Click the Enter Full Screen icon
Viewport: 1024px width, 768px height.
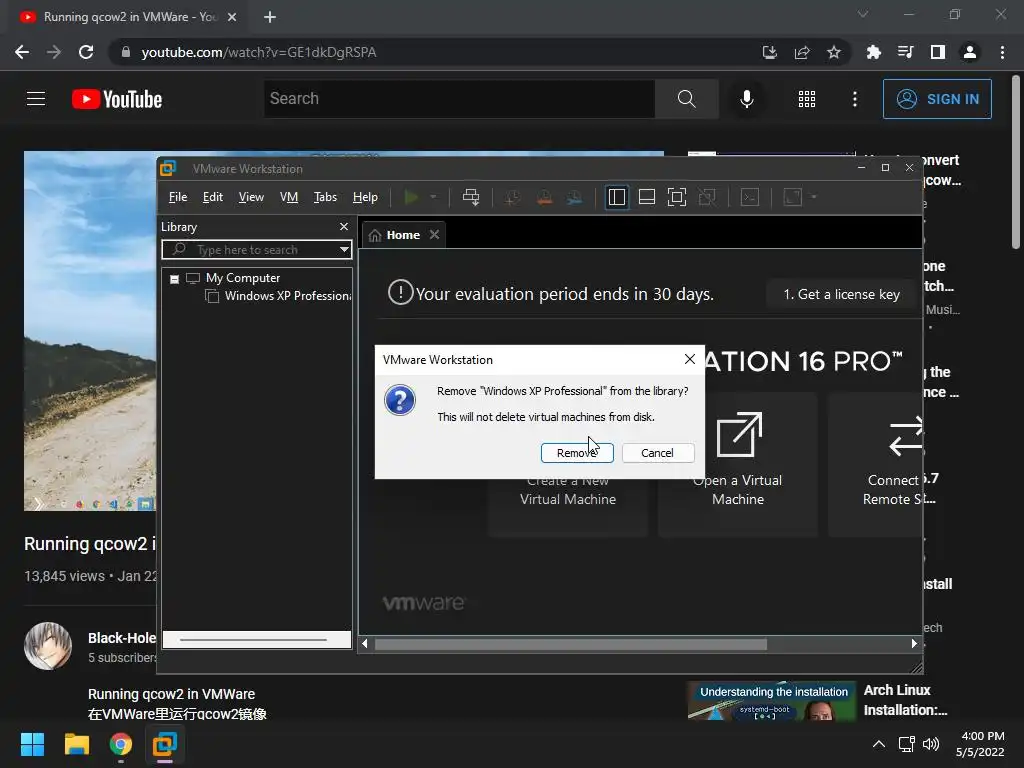[x=677, y=197]
